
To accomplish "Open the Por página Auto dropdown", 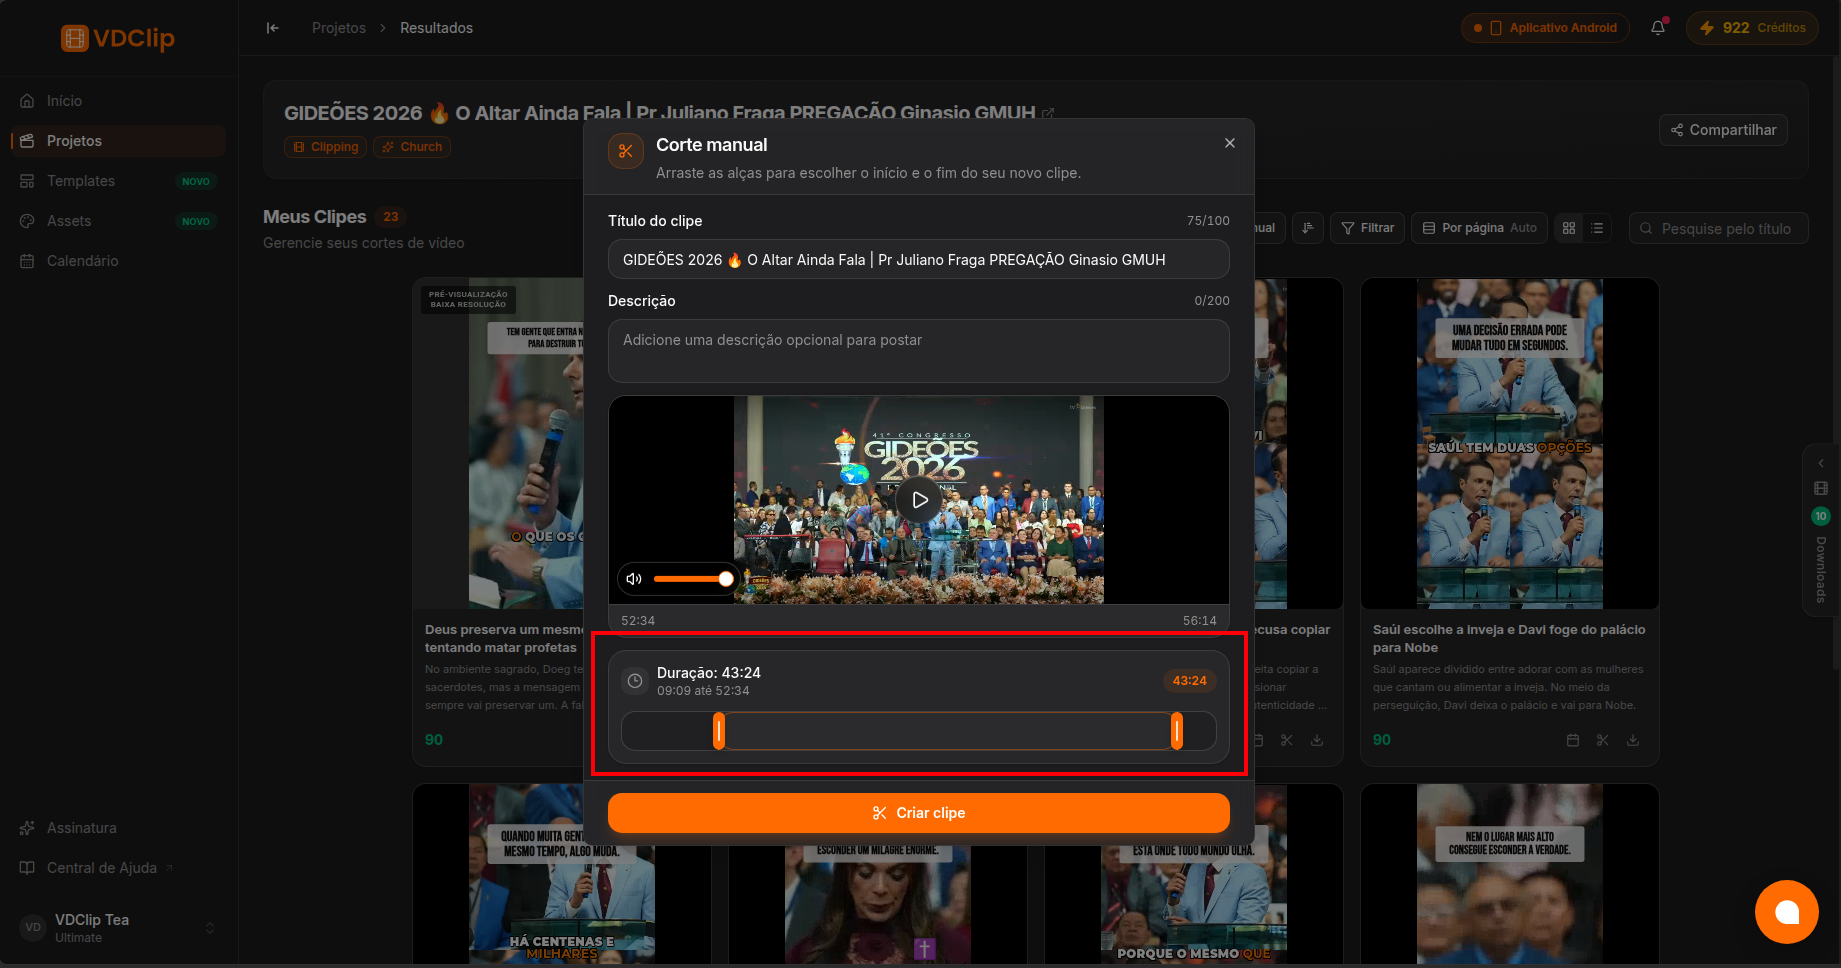I will [1480, 228].
